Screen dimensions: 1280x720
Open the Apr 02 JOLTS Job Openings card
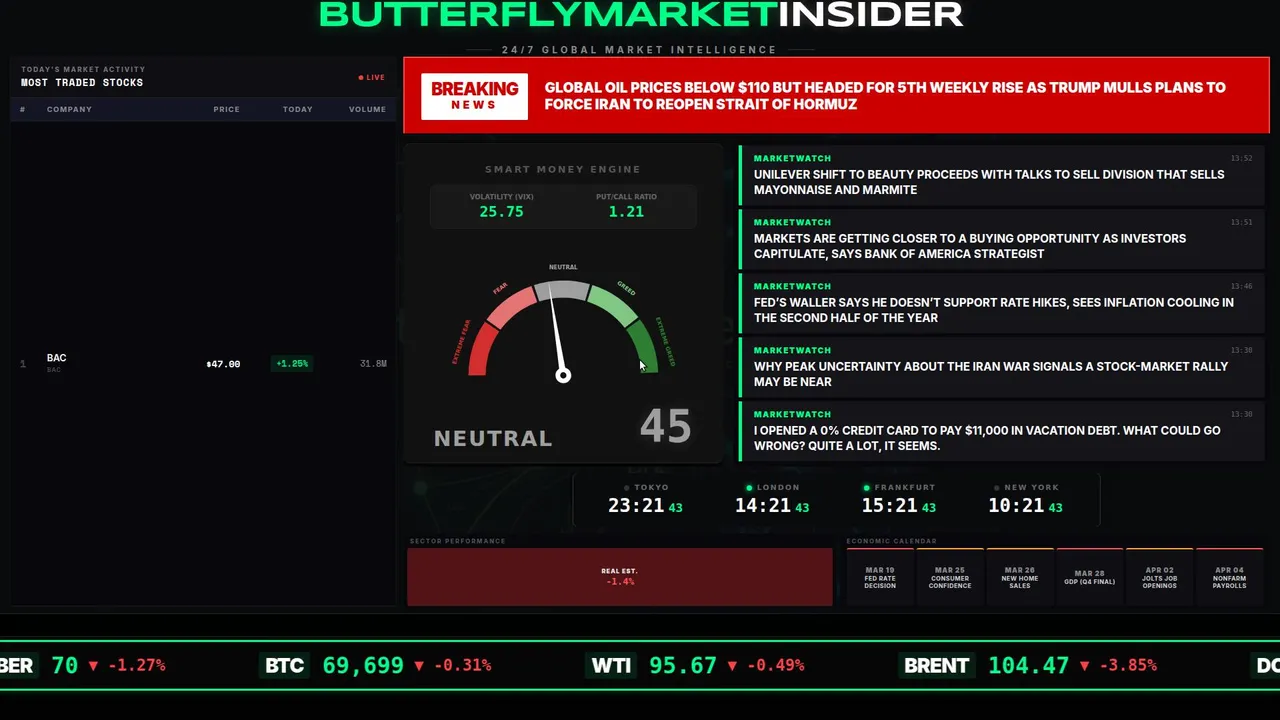pyautogui.click(x=1159, y=577)
